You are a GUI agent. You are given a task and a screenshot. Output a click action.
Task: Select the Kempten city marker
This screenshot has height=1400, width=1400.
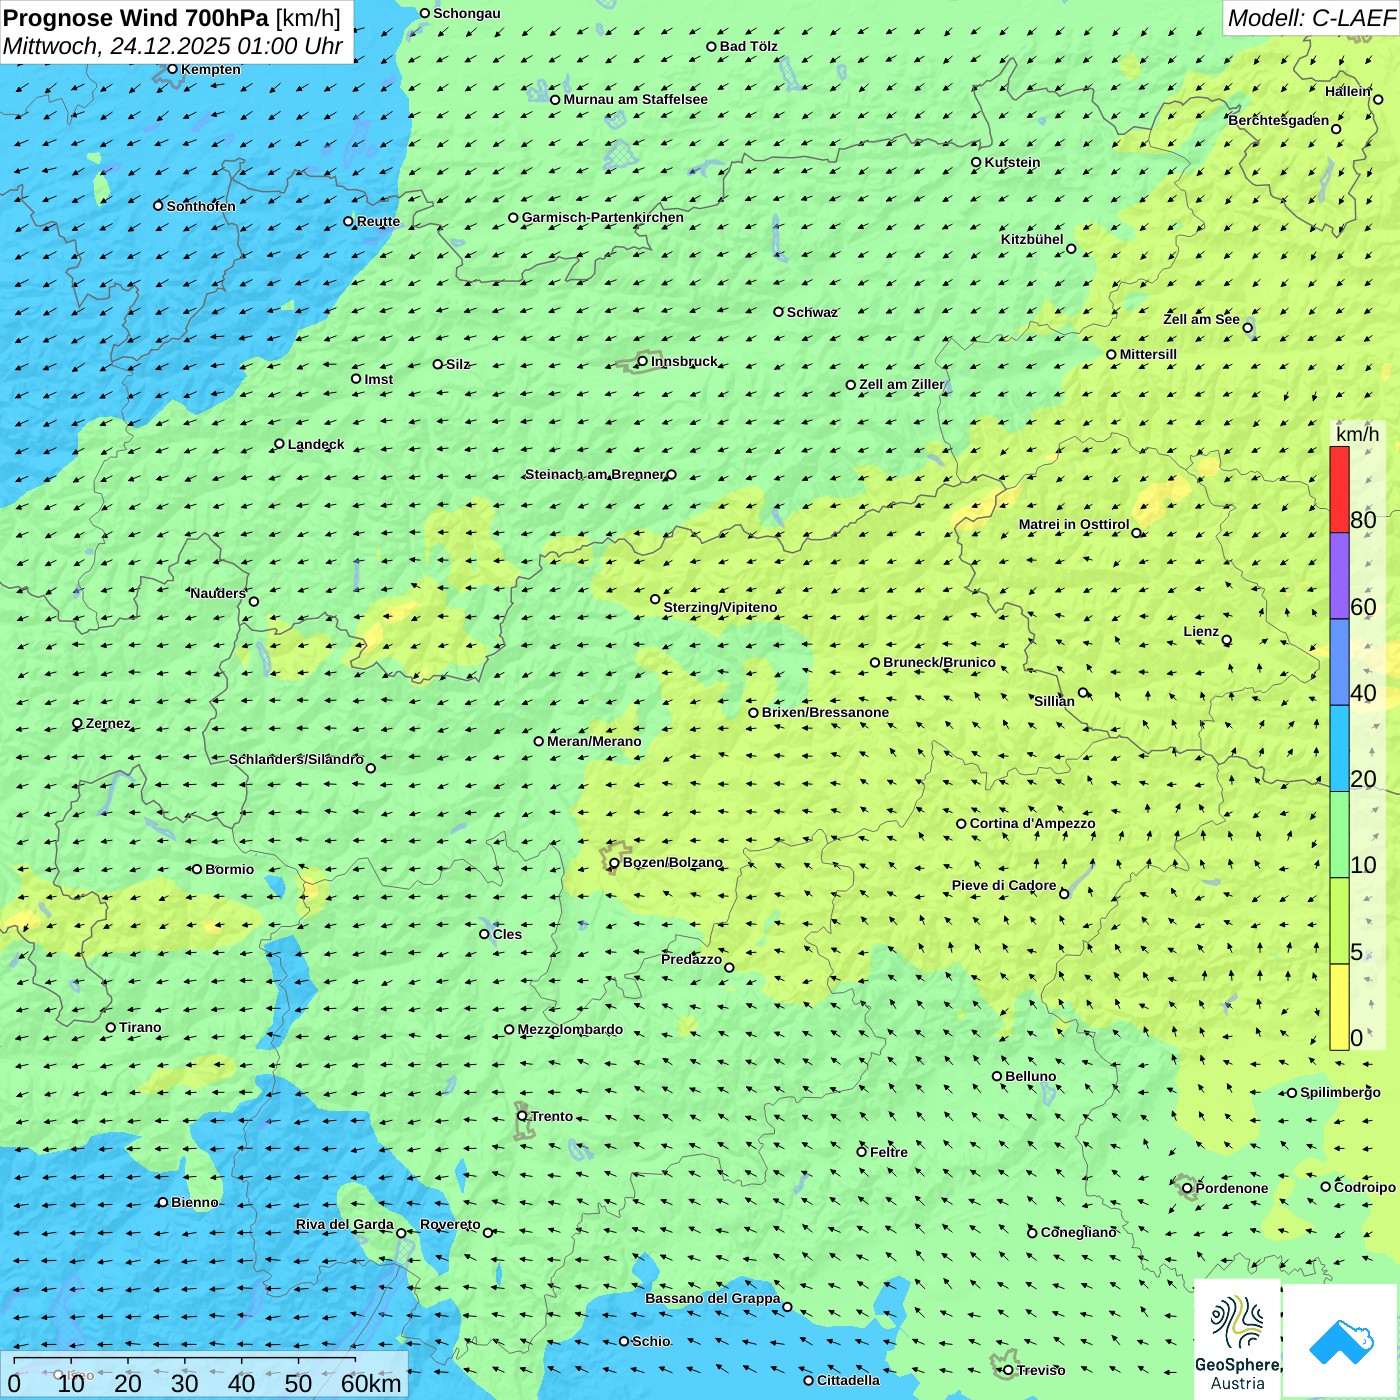coord(172,69)
